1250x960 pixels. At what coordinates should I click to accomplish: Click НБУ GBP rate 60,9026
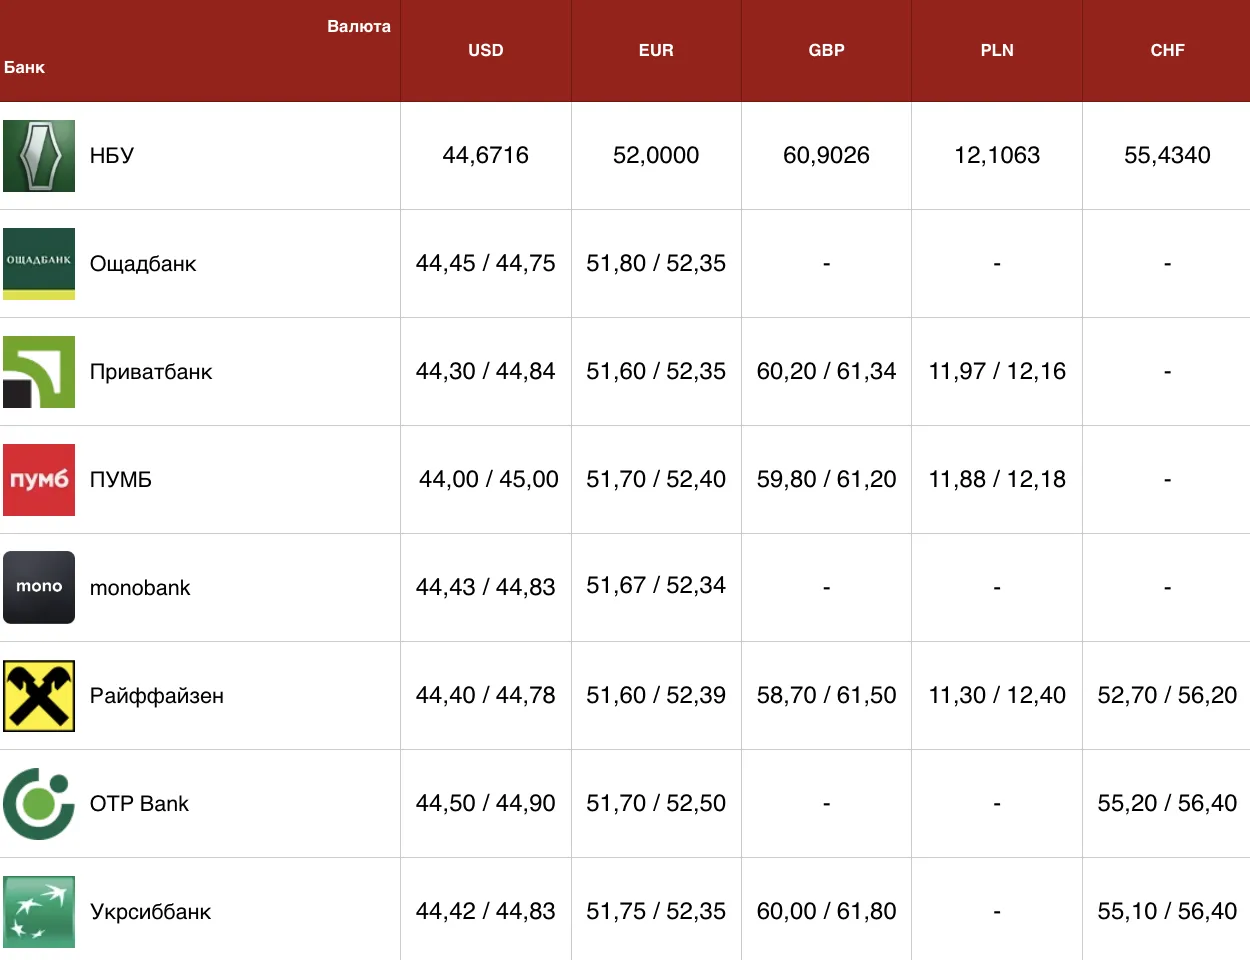point(827,156)
